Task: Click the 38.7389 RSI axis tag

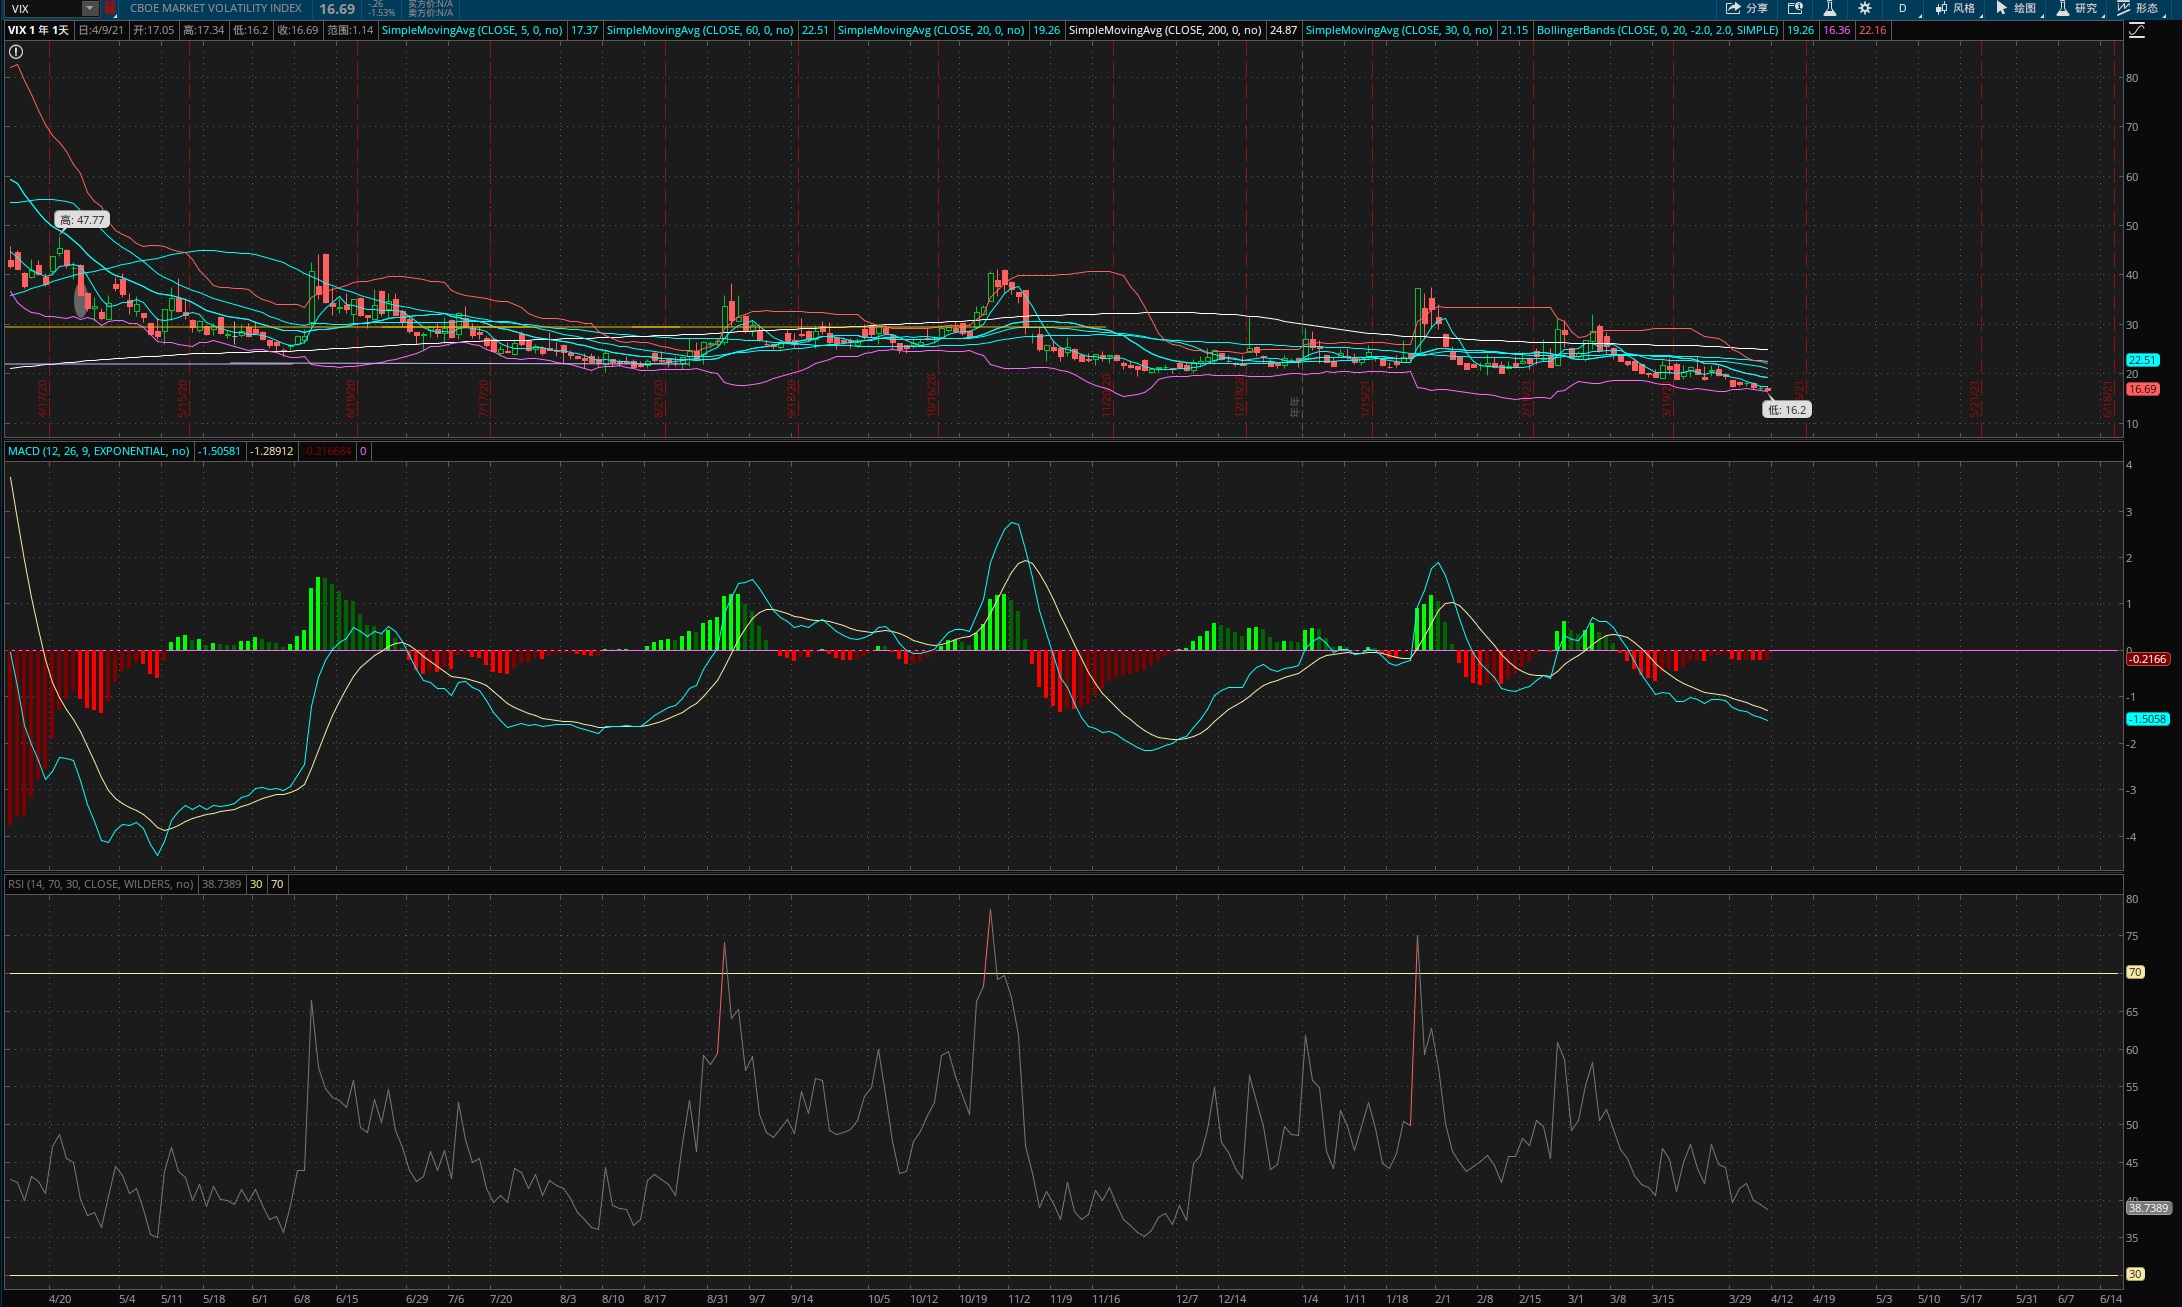Action: (2149, 1208)
